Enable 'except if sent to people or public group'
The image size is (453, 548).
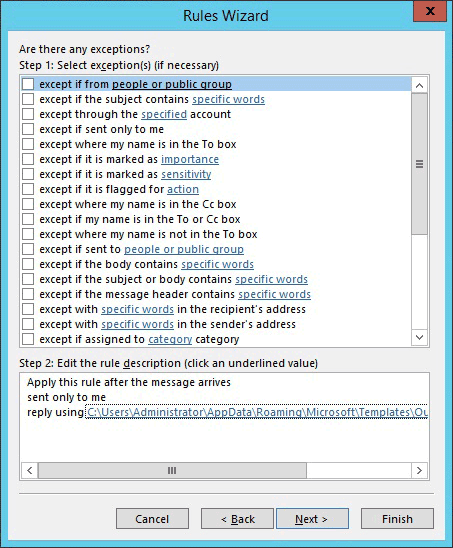(x=28, y=249)
